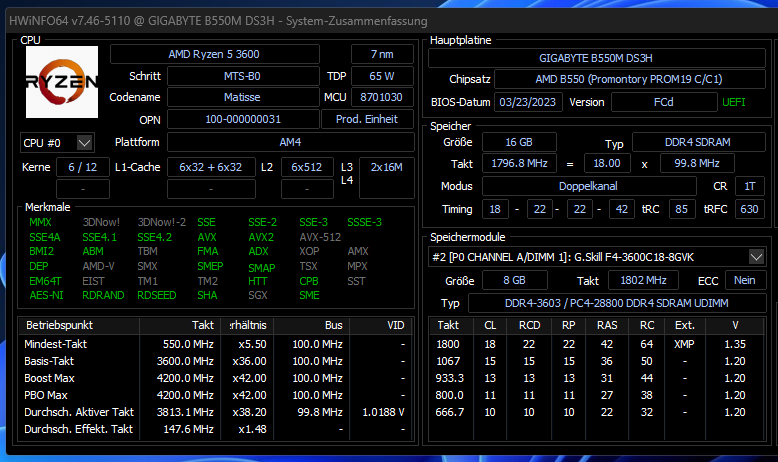Click the memory clock 1796.8 MHz value

tap(519, 163)
